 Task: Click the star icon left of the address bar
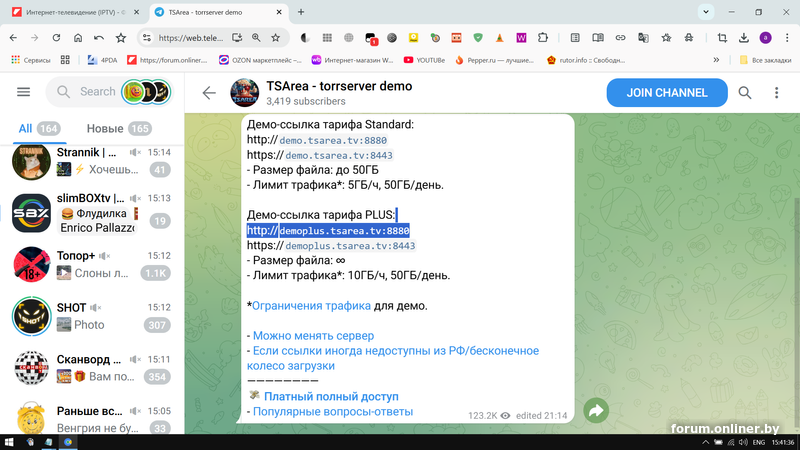tap(121, 38)
